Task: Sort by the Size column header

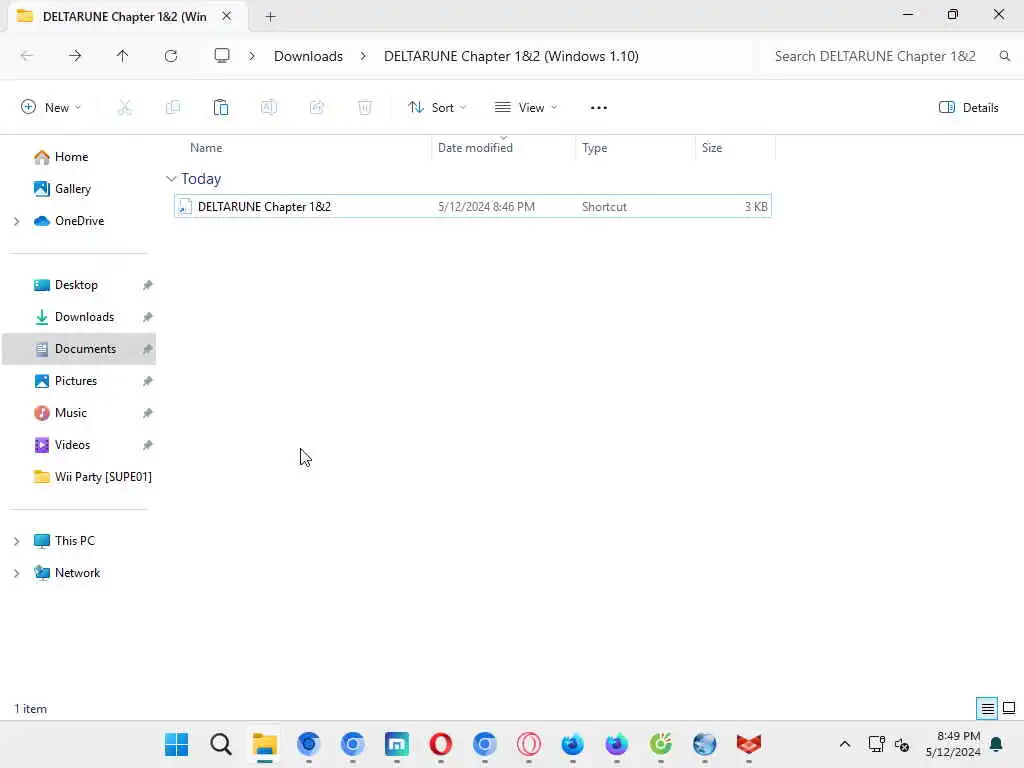Action: pos(712,148)
